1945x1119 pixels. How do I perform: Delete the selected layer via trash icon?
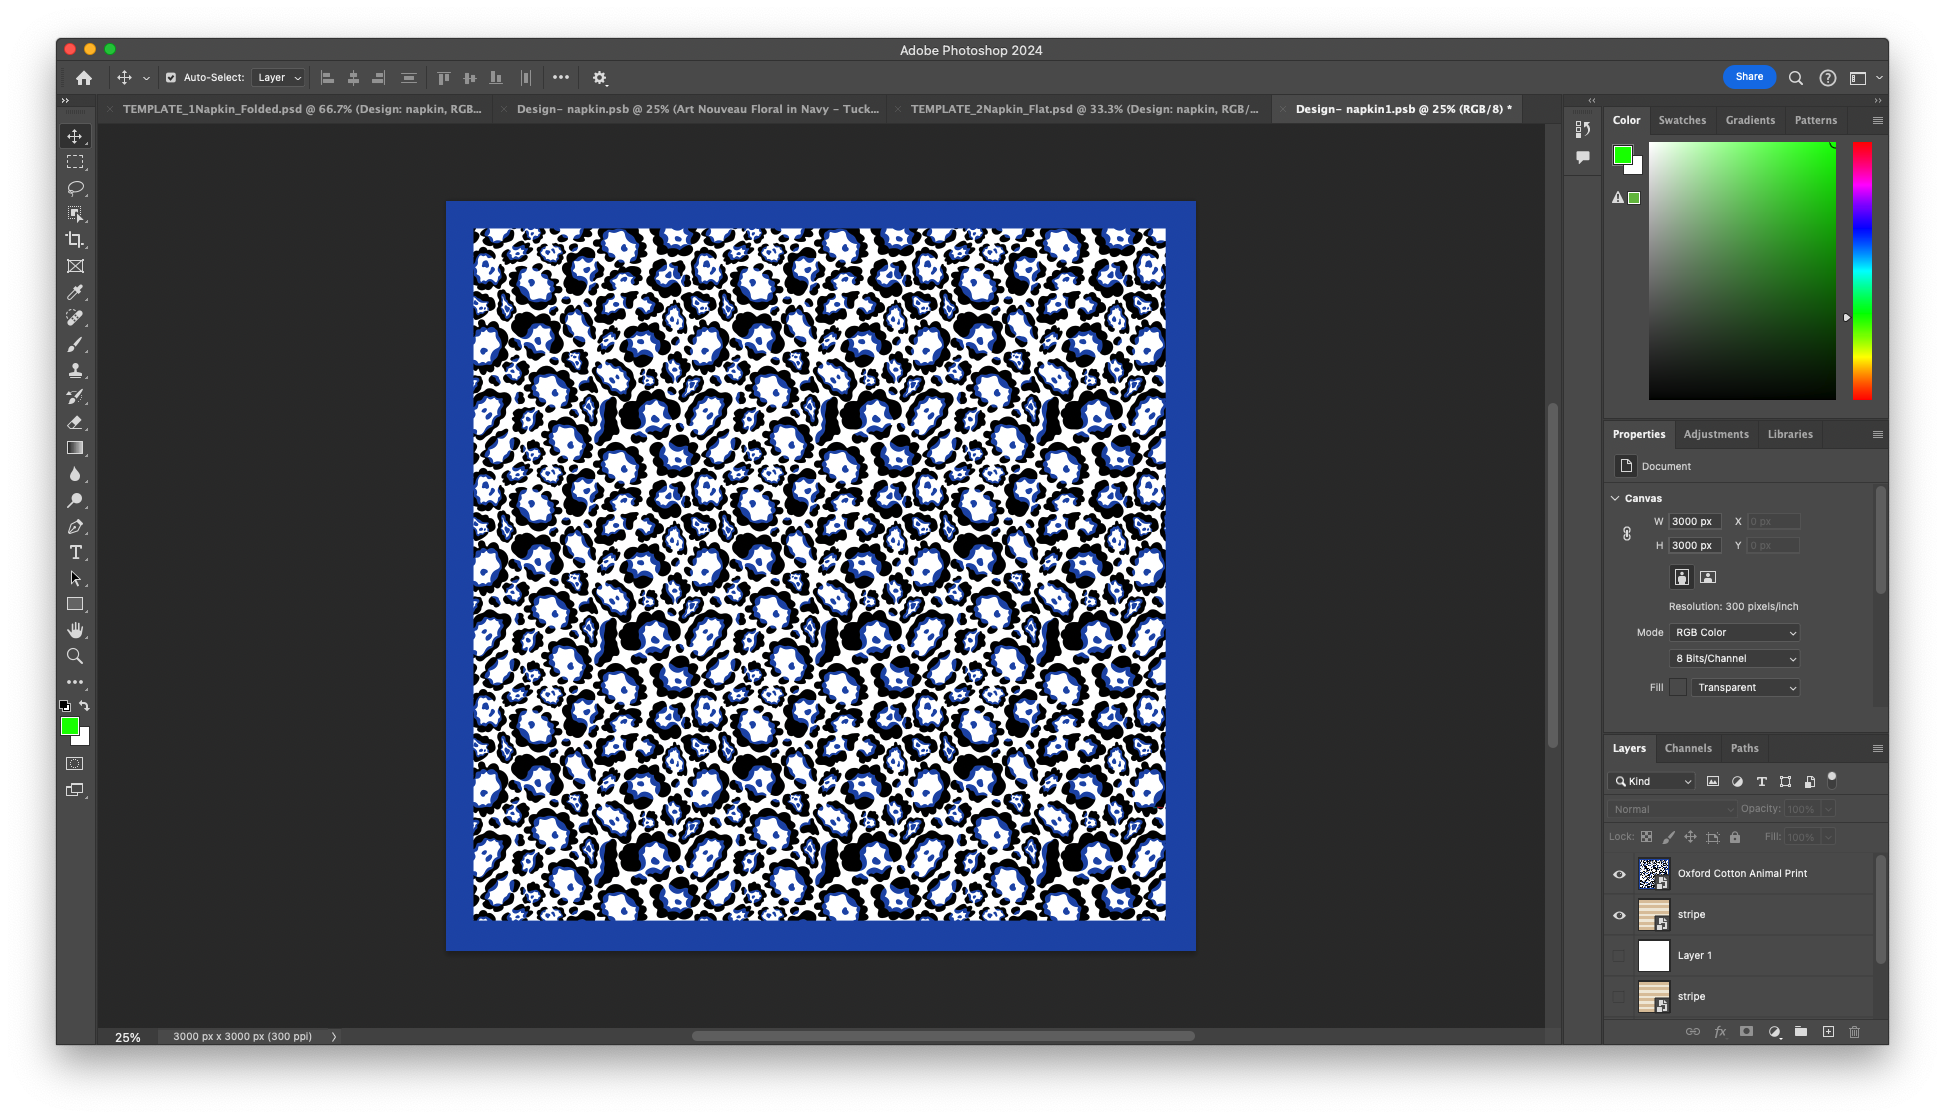pyautogui.click(x=1856, y=1031)
